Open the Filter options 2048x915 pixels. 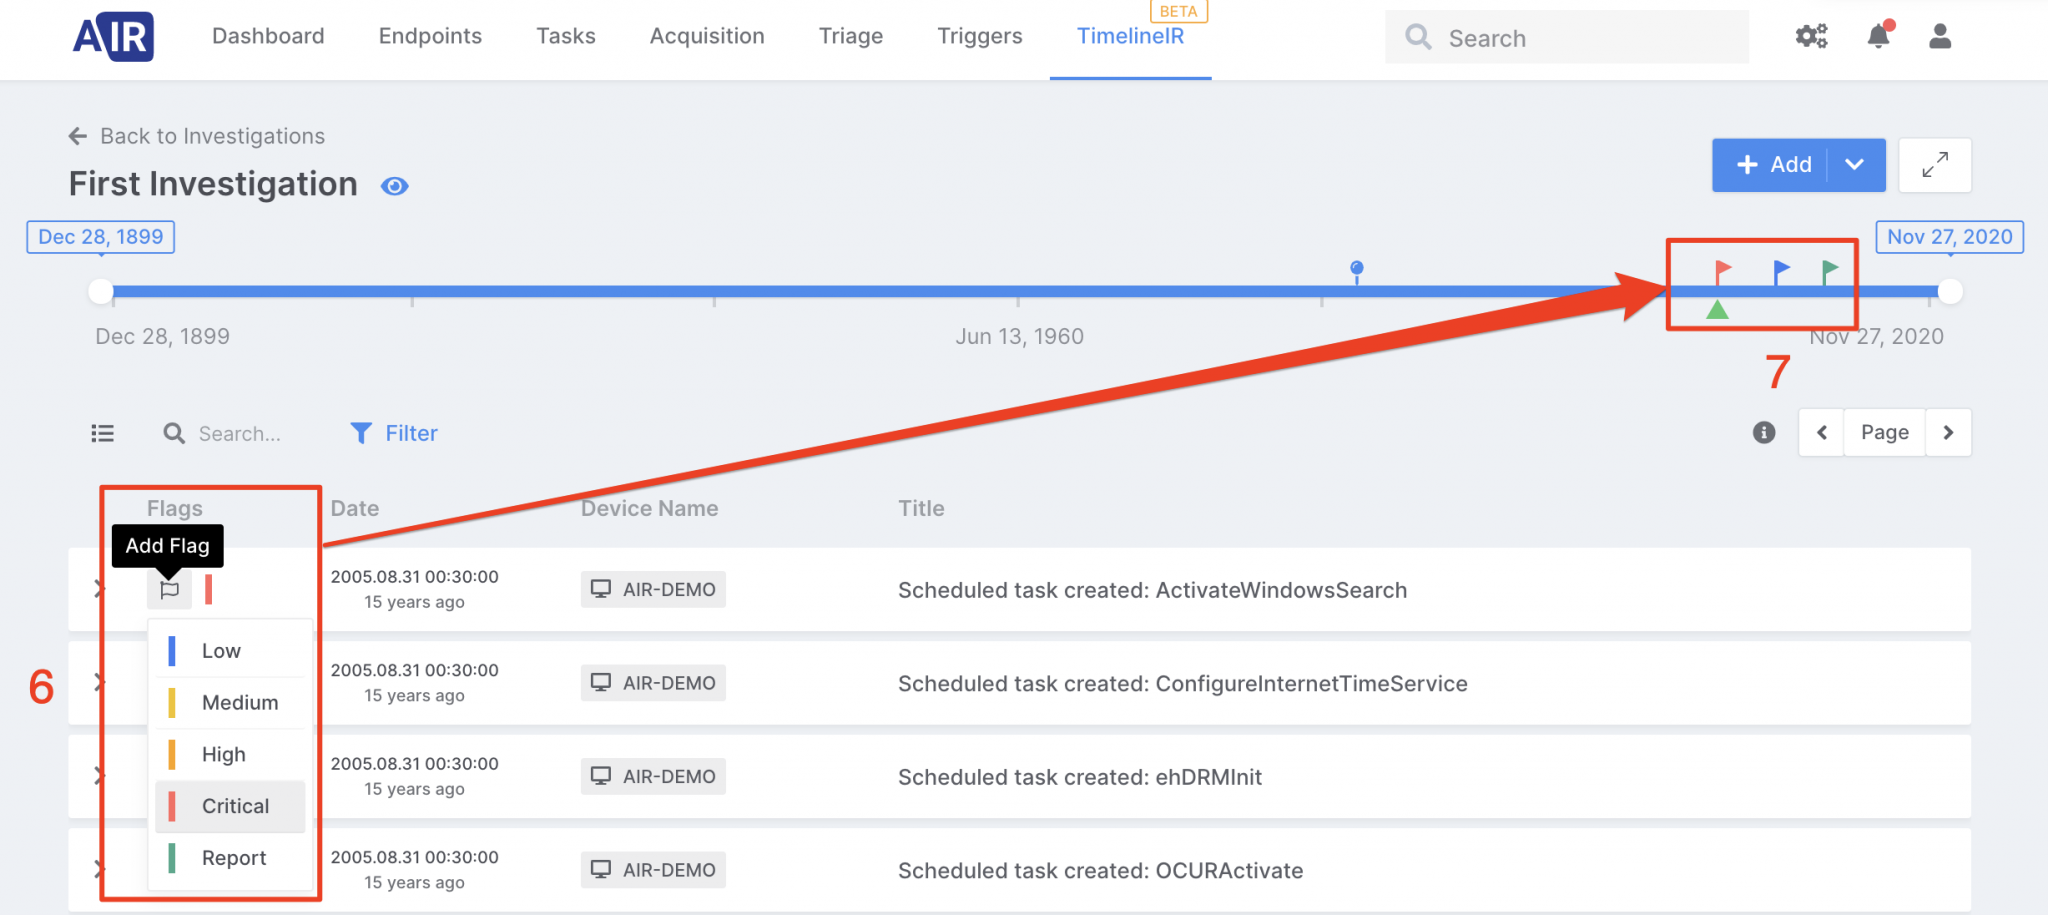(x=394, y=433)
